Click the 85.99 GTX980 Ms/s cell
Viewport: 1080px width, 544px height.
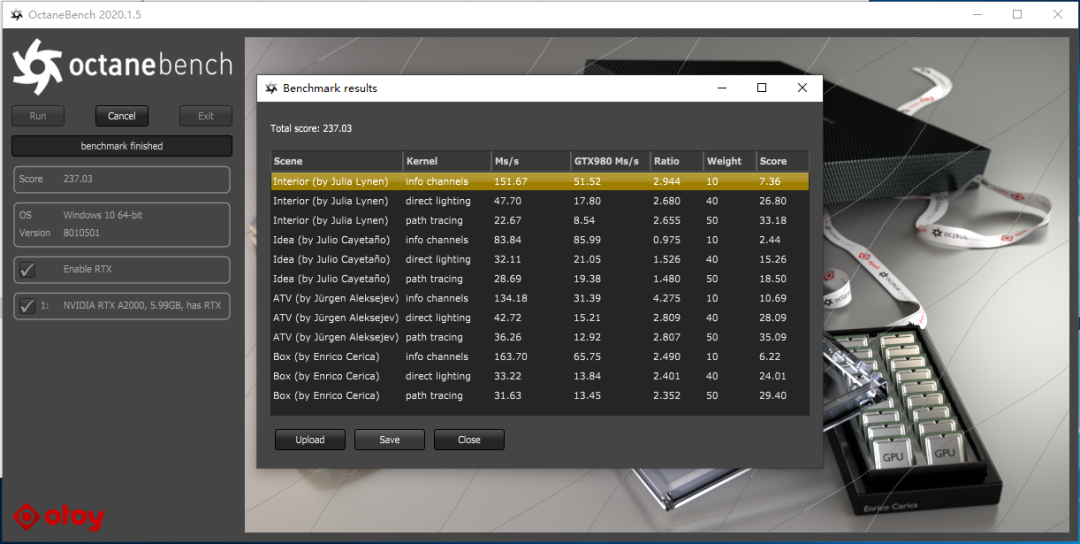588,240
